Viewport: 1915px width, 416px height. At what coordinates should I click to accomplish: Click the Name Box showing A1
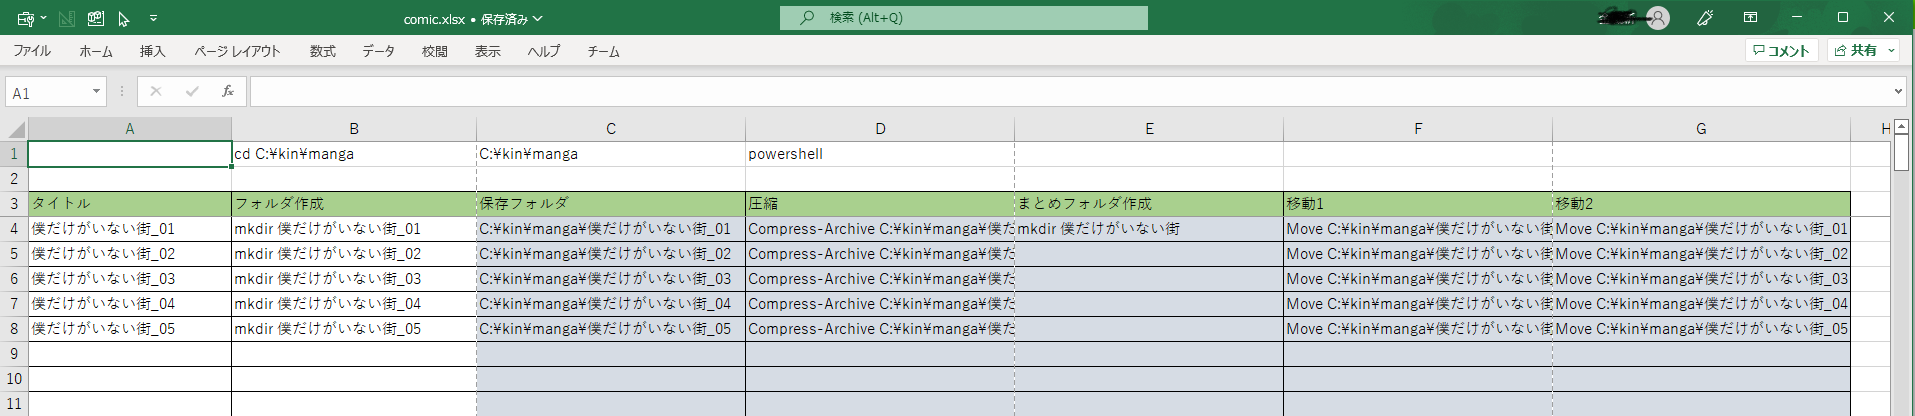pyautogui.click(x=47, y=92)
